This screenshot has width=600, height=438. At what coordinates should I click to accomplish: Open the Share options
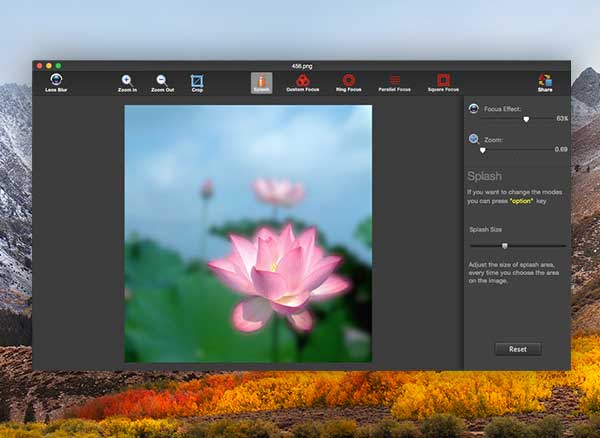545,83
